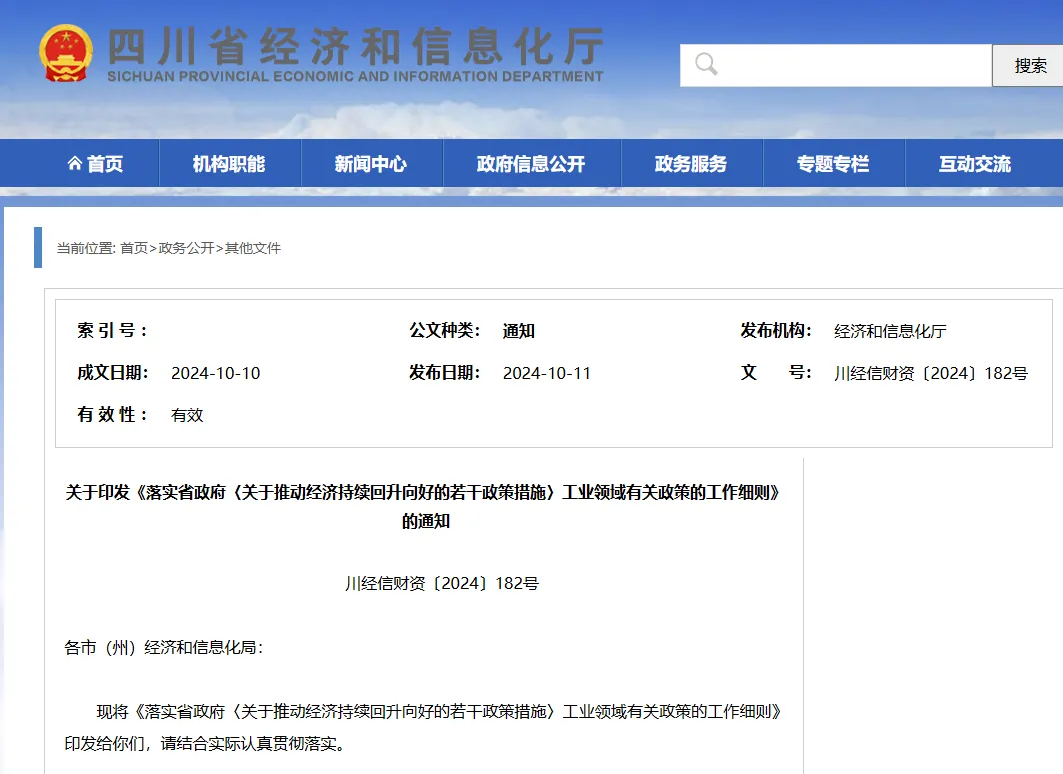Click the house icon in navigation bar

pyautogui.click(x=74, y=164)
